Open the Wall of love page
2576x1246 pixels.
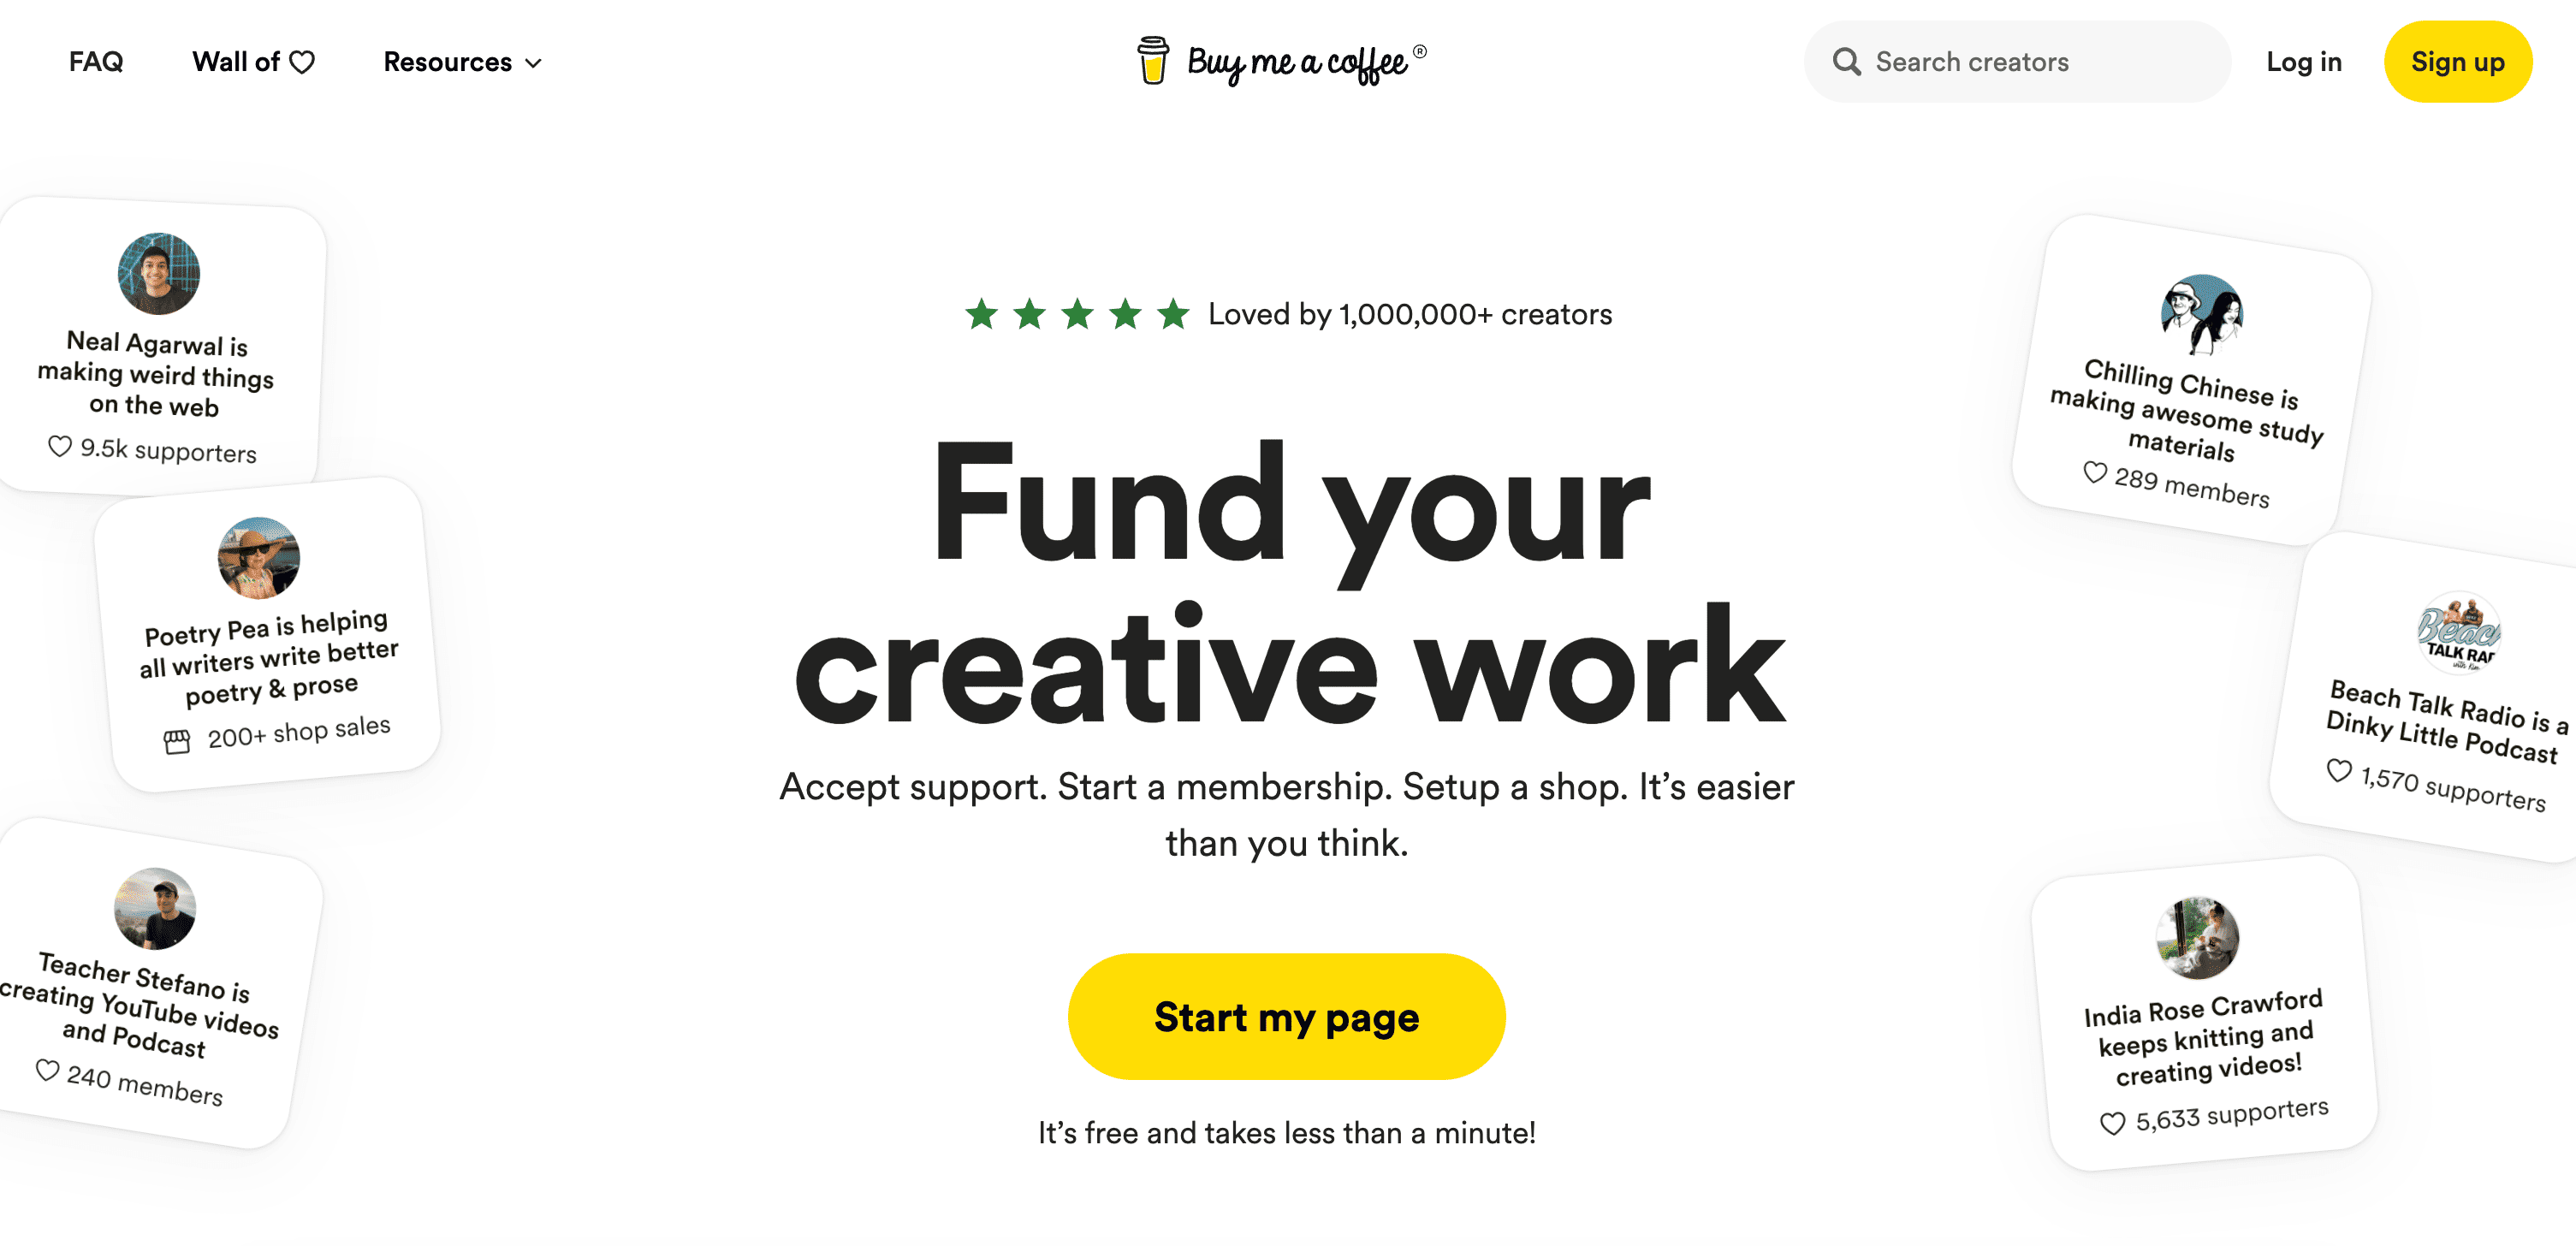pyautogui.click(x=254, y=62)
